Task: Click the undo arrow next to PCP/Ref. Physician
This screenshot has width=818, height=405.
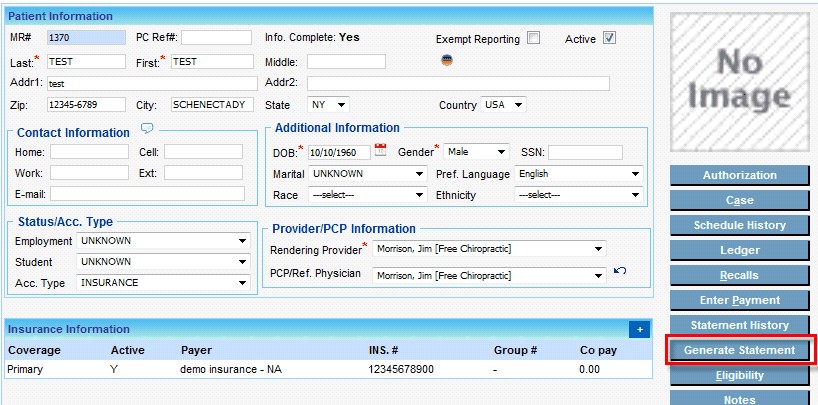Action: [x=620, y=272]
